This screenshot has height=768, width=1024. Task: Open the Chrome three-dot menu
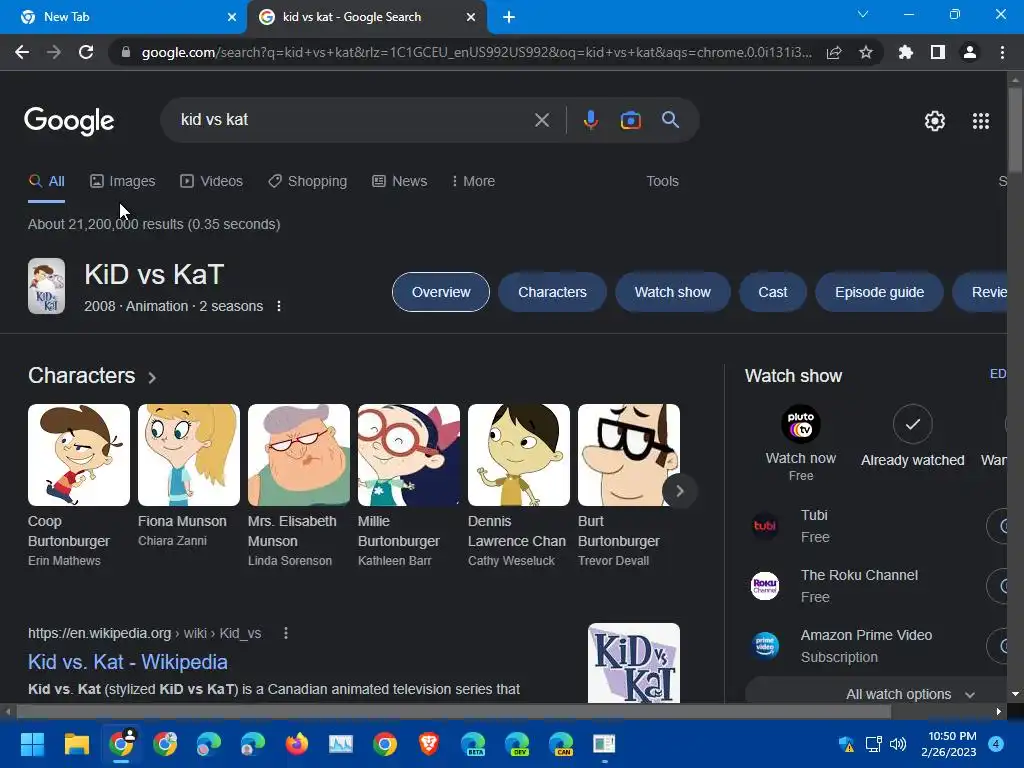click(1002, 52)
